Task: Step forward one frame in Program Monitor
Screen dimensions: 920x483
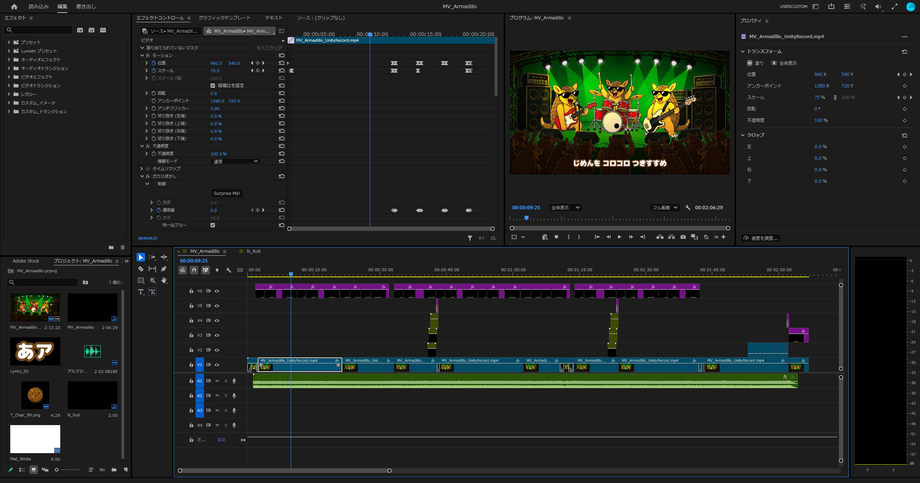Action: pyautogui.click(x=631, y=237)
